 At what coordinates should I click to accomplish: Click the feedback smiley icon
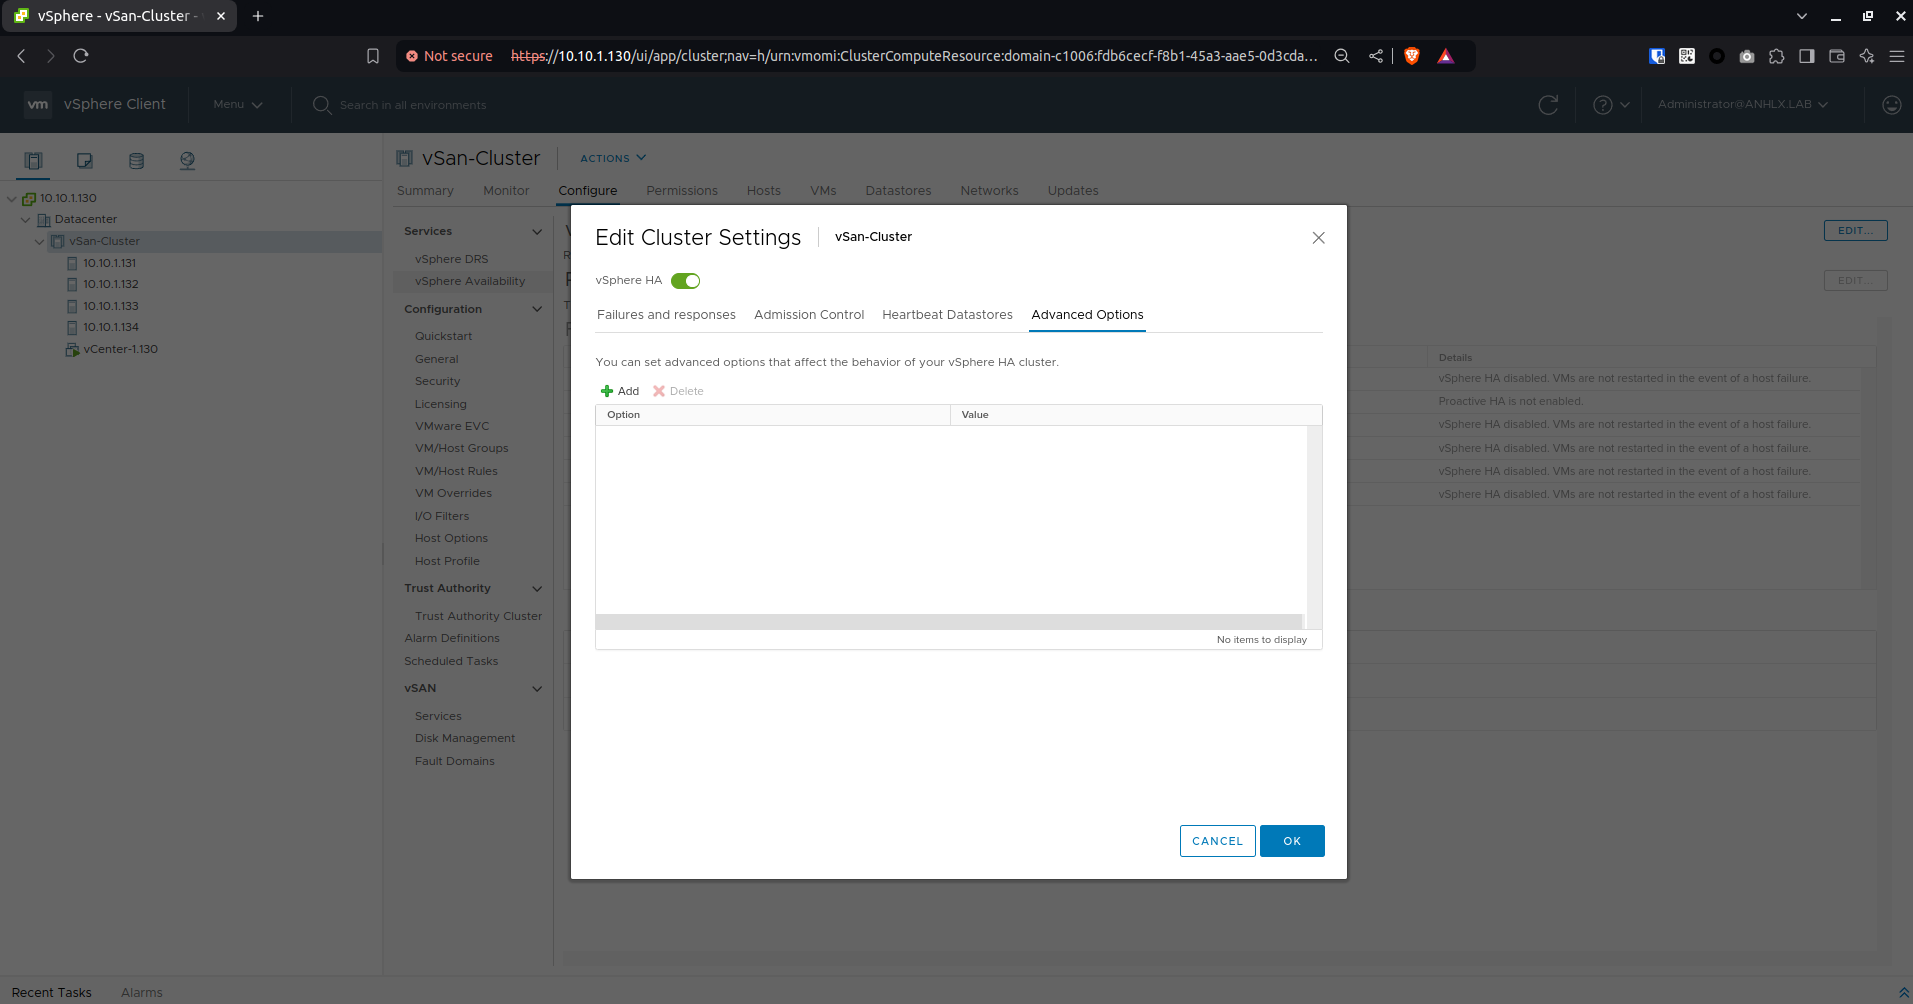point(1891,105)
